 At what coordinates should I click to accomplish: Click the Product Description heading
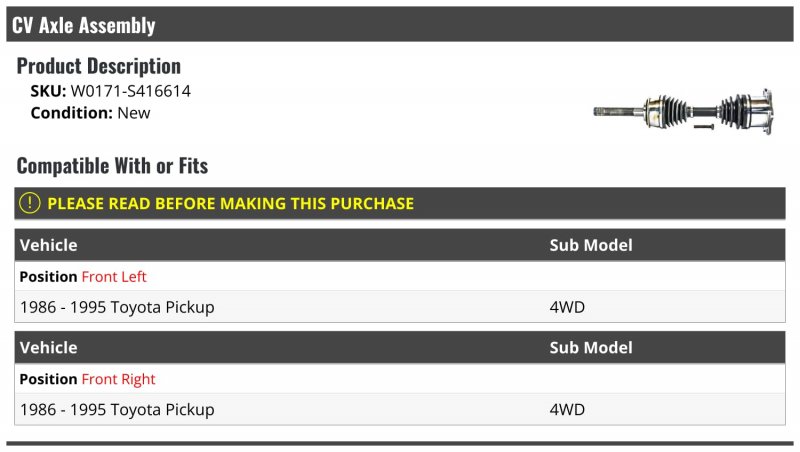98,66
